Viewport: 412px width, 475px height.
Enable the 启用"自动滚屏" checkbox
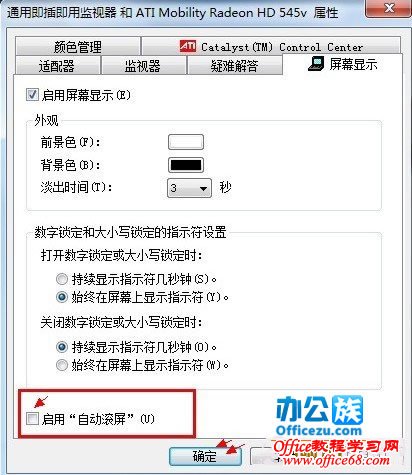pos(32,418)
